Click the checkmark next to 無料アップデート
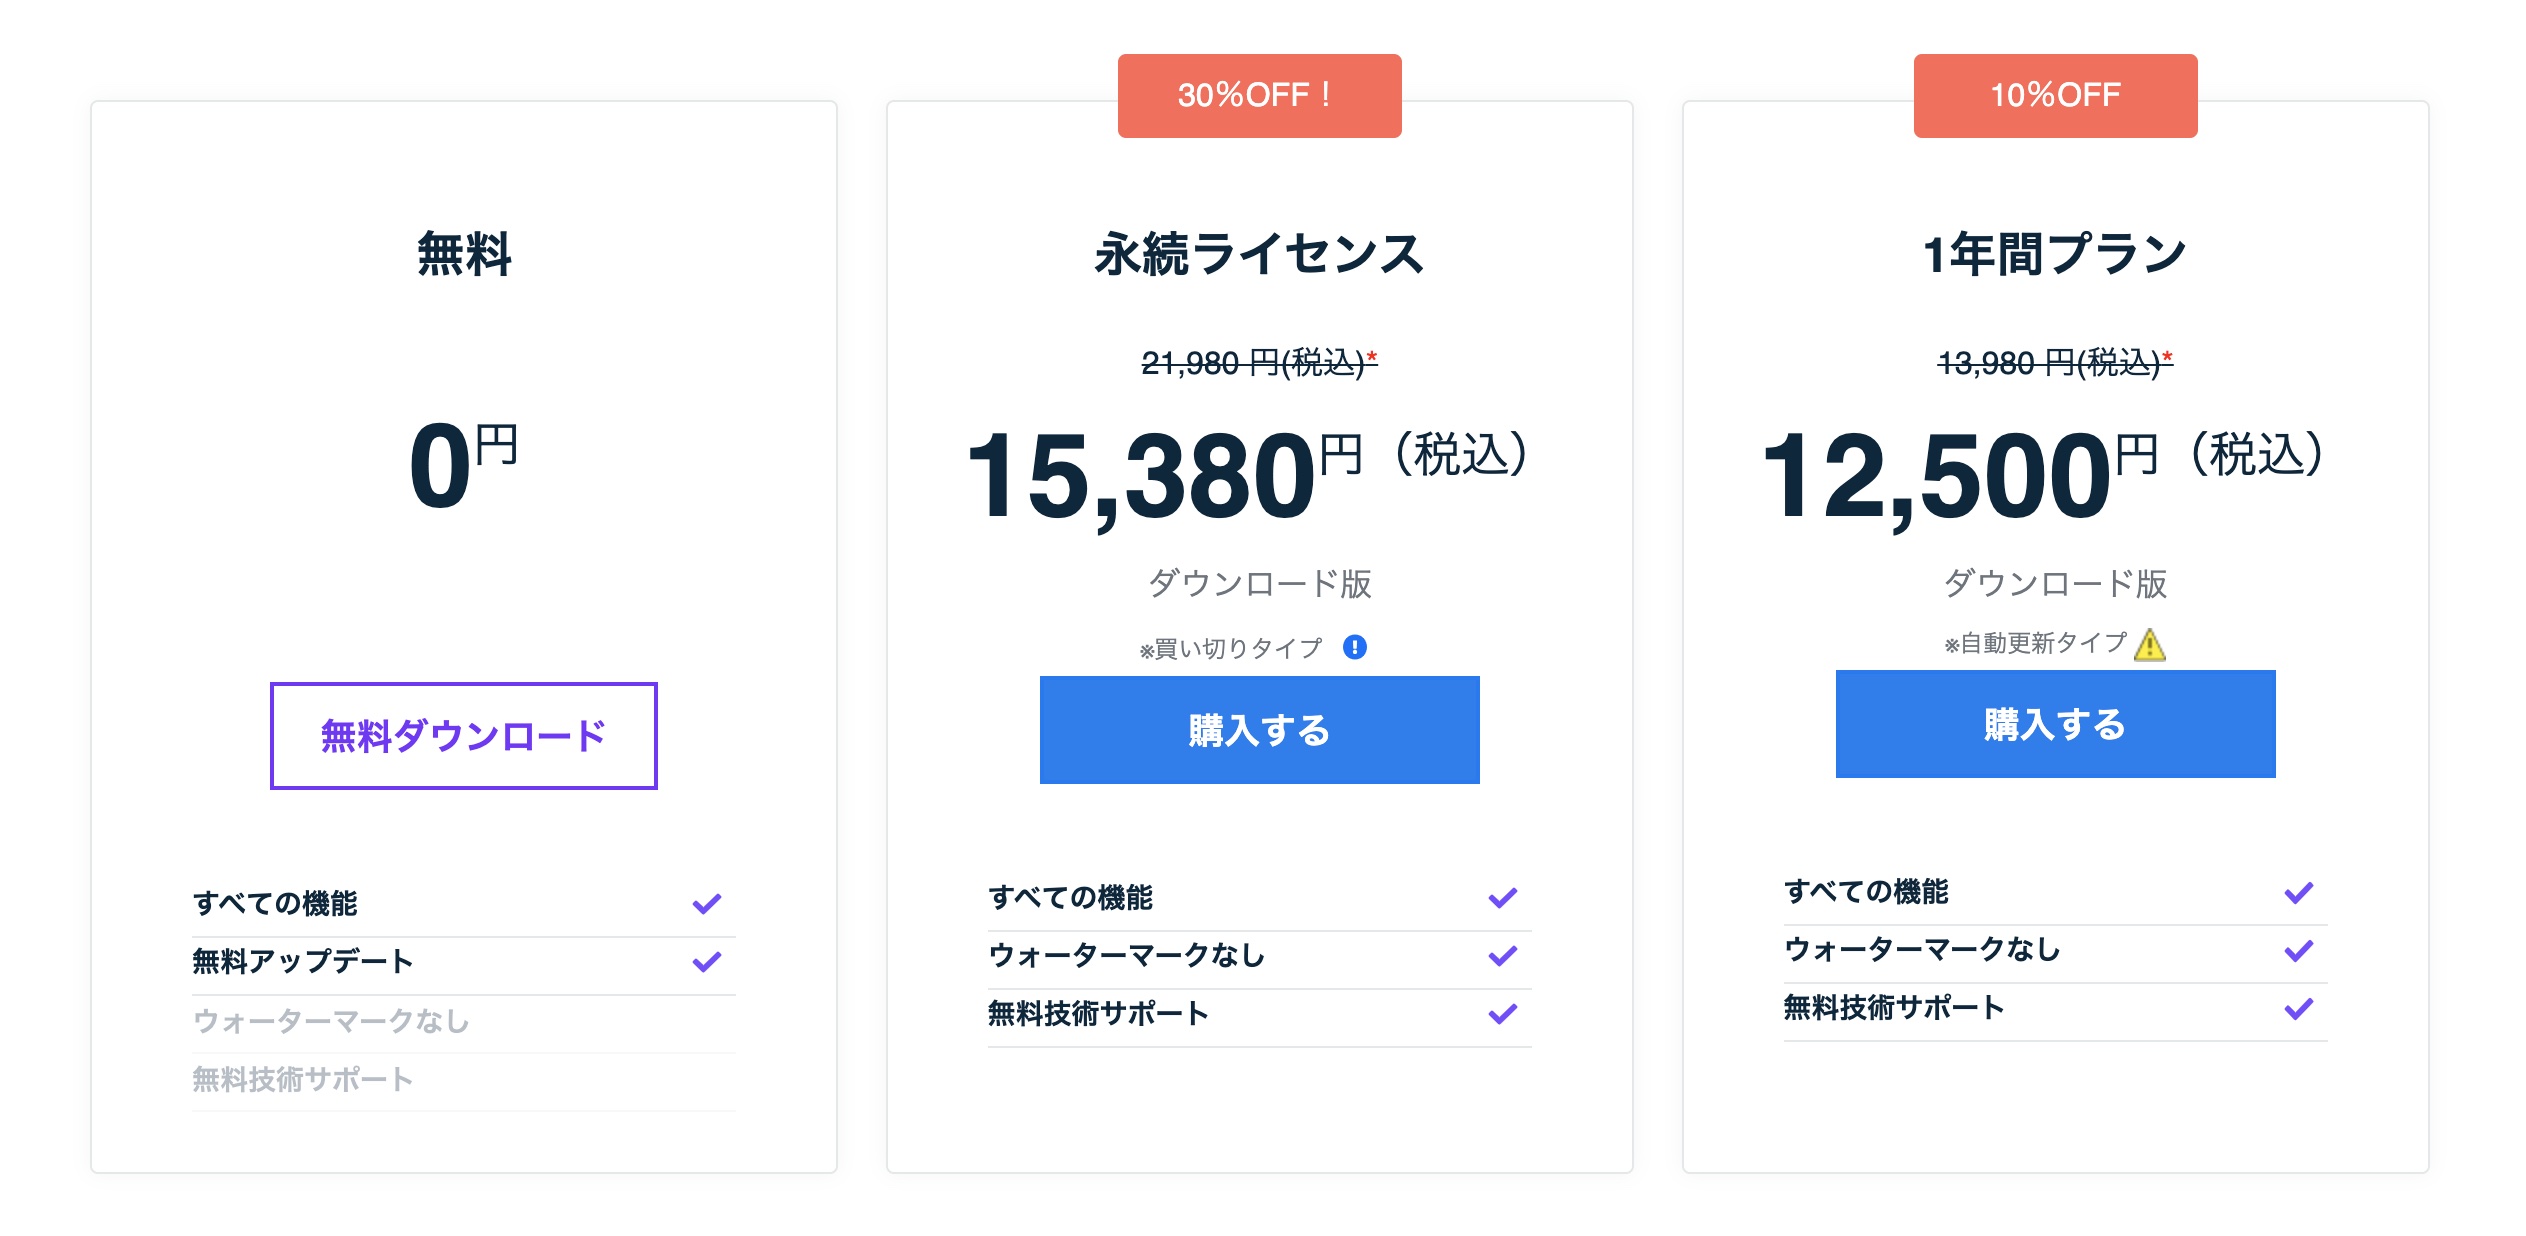Screen dimensions: 2526x1236 [x=708, y=962]
